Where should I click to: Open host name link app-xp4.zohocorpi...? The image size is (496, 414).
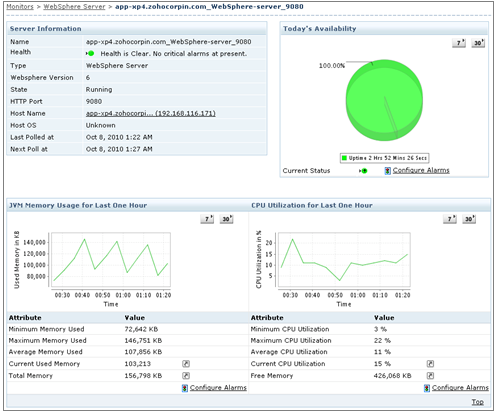[151, 113]
